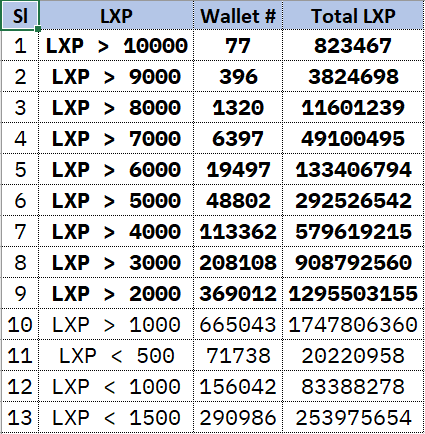Screen dimensions: 425x434
Task: Select the total cell 1295503155
Action: (353, 293)
